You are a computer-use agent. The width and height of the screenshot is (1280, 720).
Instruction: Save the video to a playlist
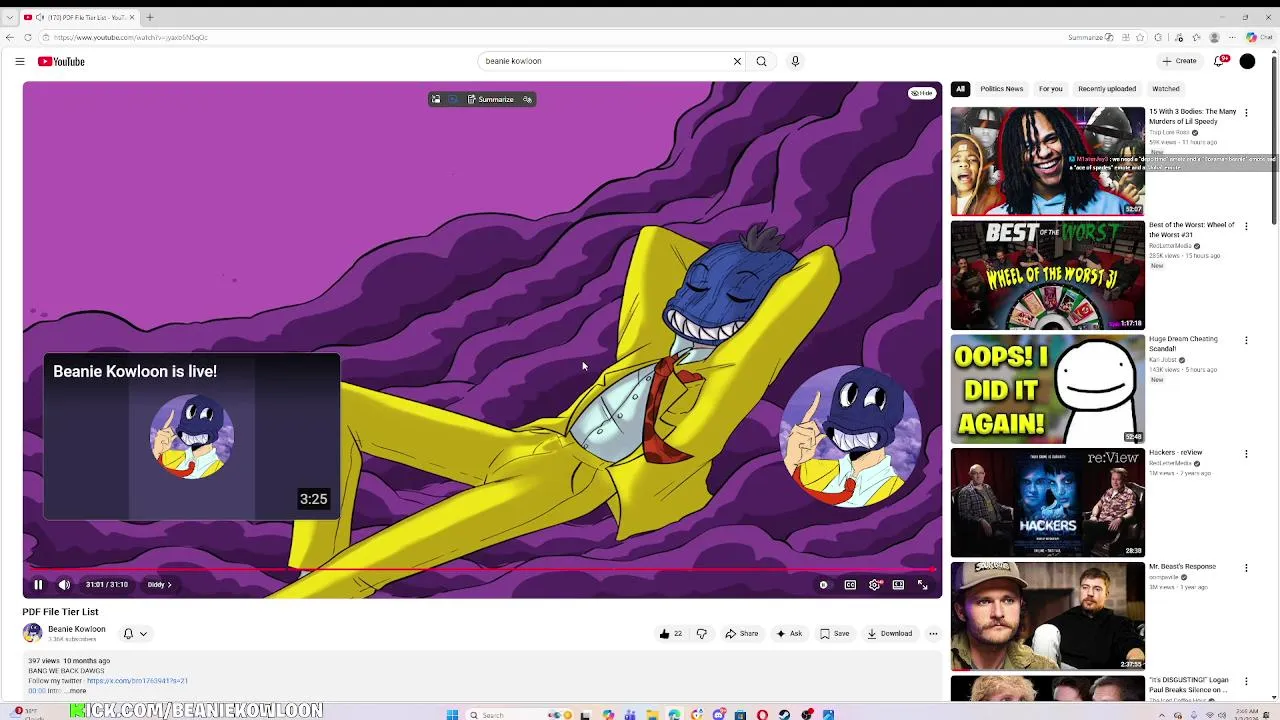(834, 633)
